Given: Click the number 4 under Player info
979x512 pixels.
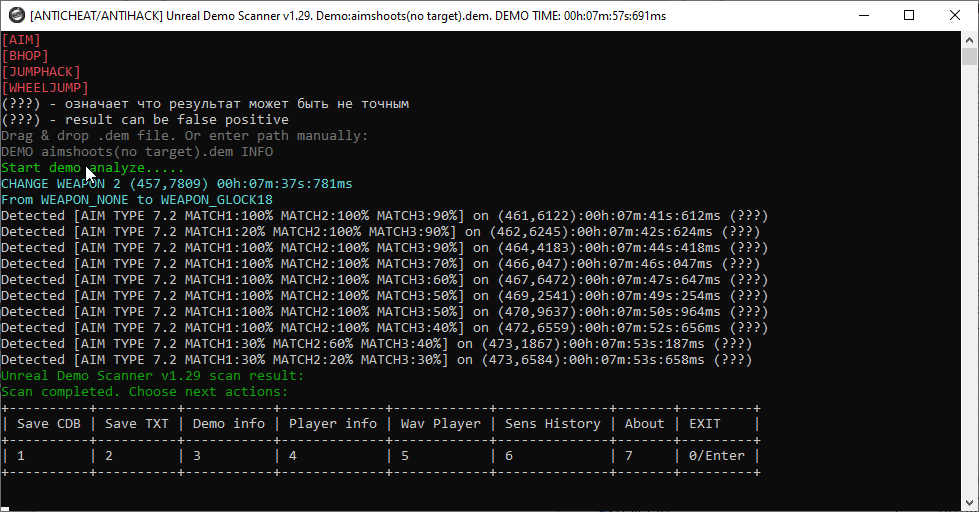Looking at the screenshot, I should (x=293, y=456).
